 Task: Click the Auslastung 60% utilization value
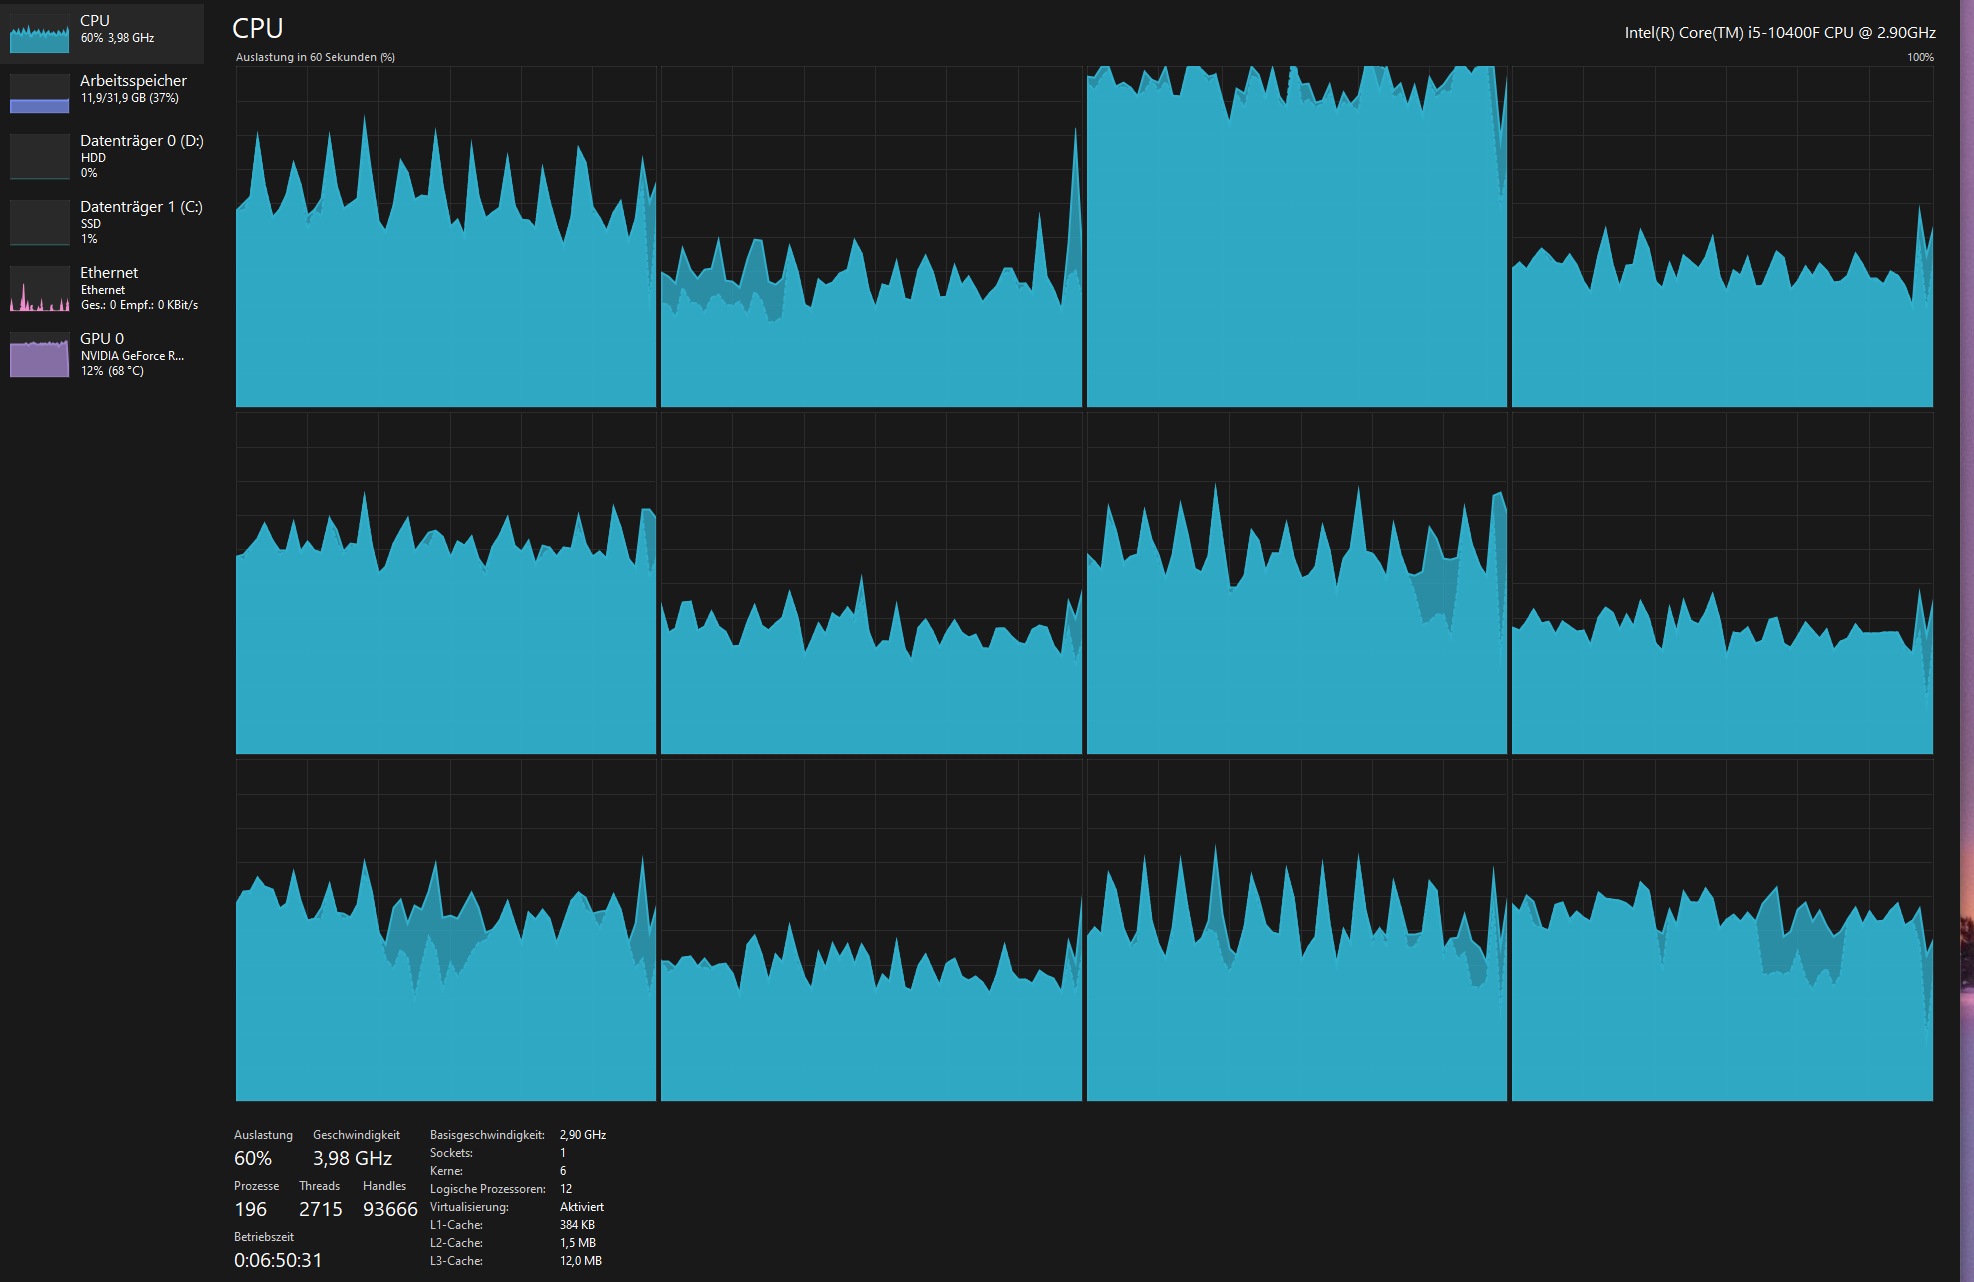click(253, 1158)
